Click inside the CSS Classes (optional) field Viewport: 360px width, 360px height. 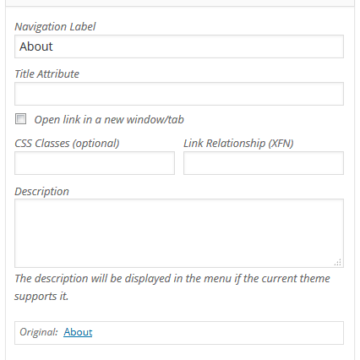click(x=94, y=163)
